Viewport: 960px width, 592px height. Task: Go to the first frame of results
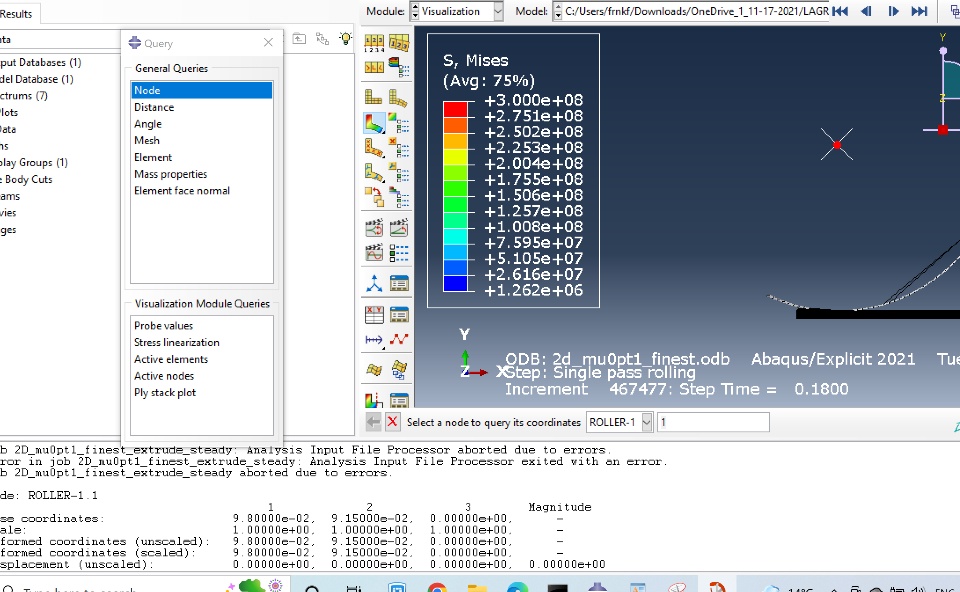click(840, 11)
